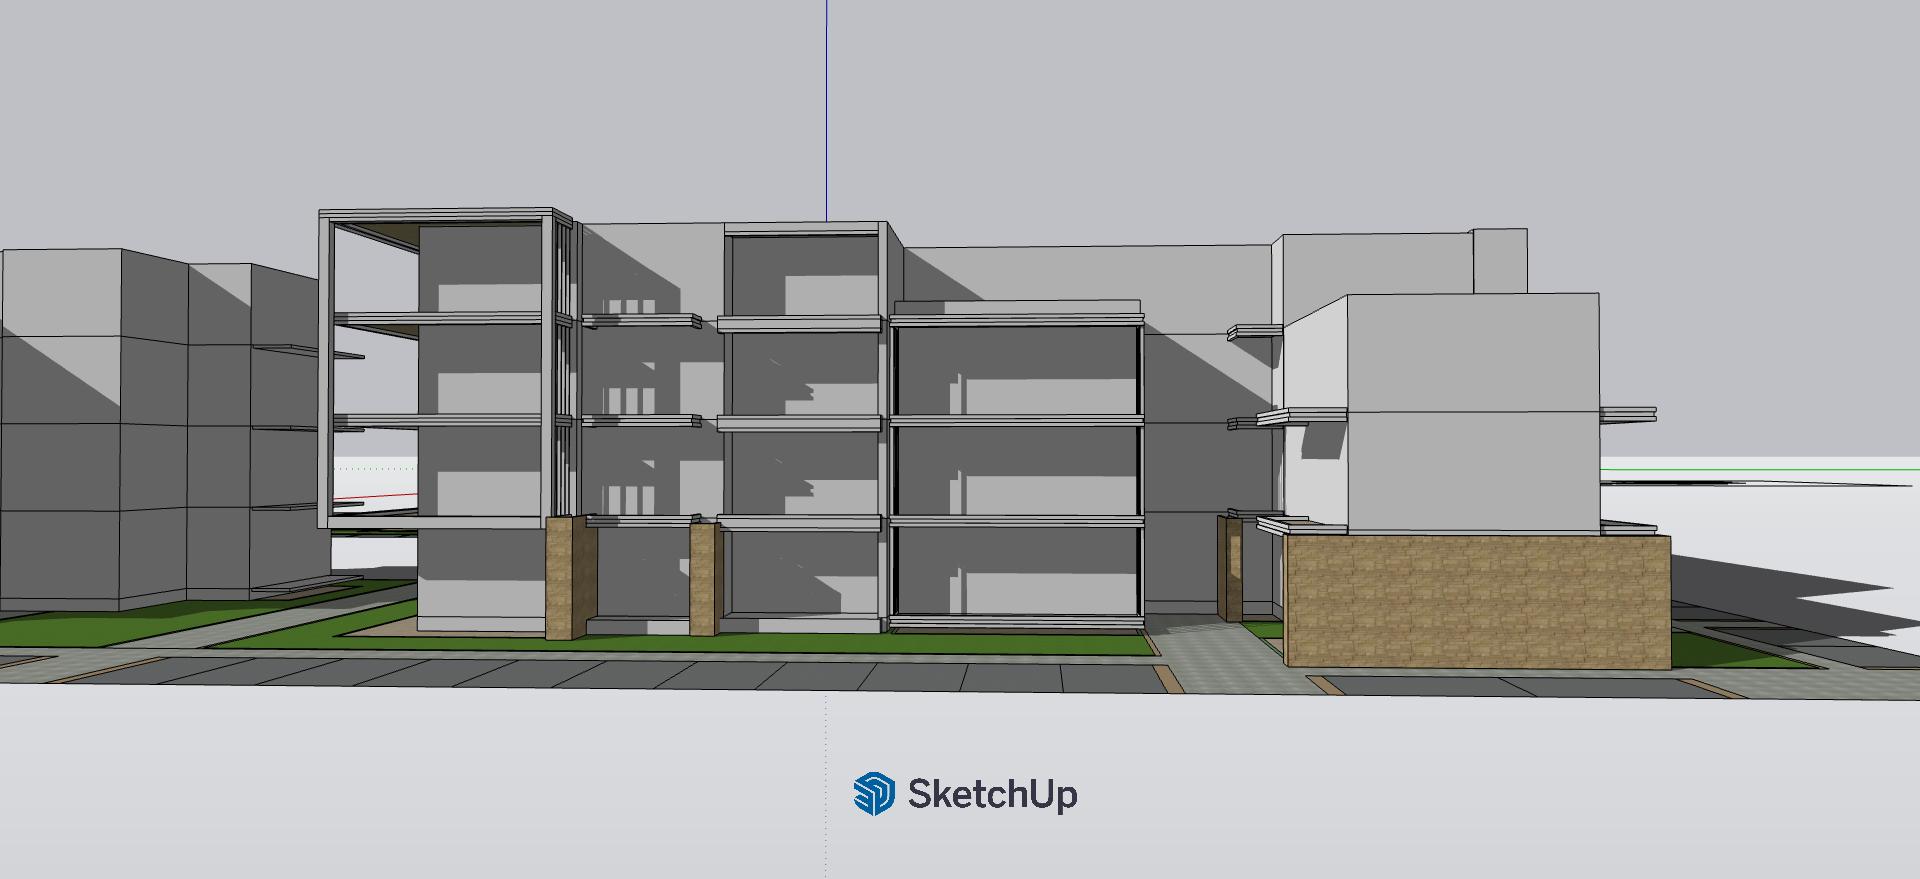Select the second stone pillar from left
Screen dimensions: 1920x879
tap(703, 580)
